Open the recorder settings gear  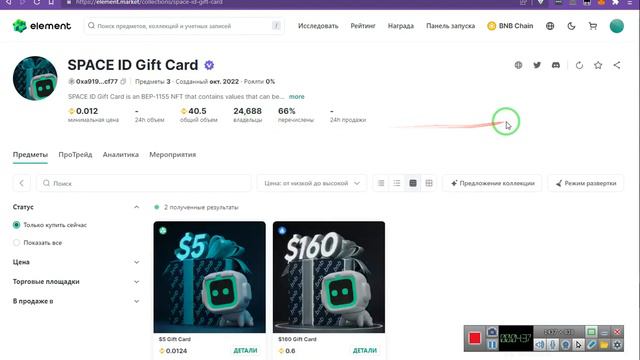(x=617, y=345)
